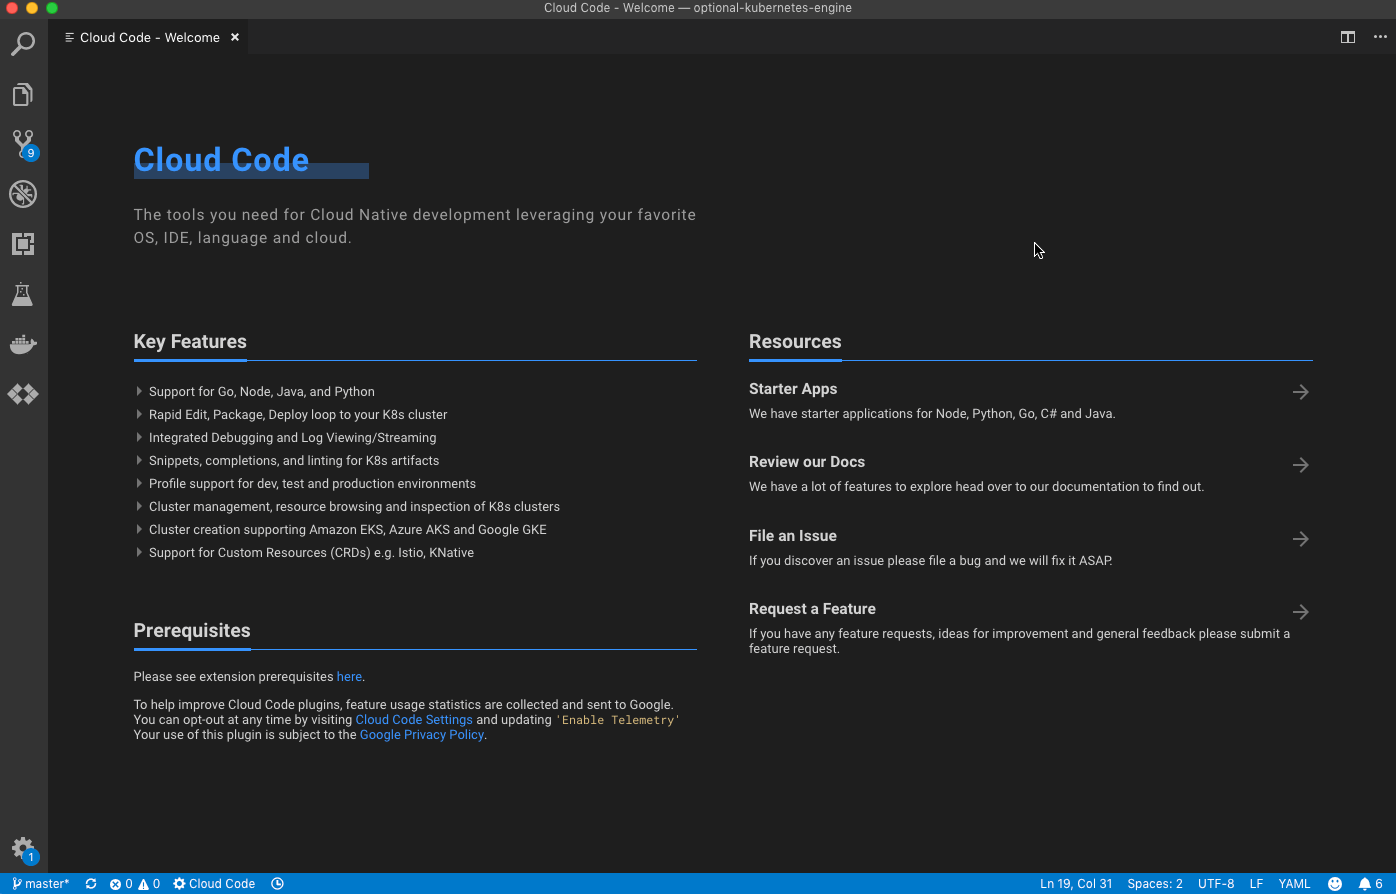Screen dimensions: 1396x894
Task: Click the Cloud Code status bar item
Action: pos(214,884)
